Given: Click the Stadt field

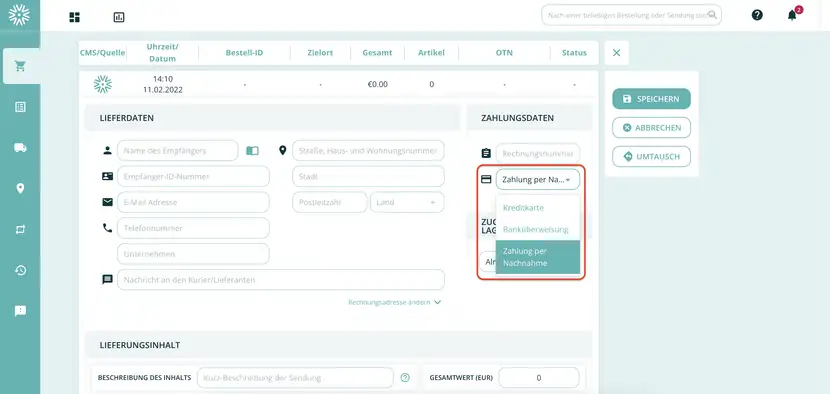Looking at the screenshot, I should 368,176.
